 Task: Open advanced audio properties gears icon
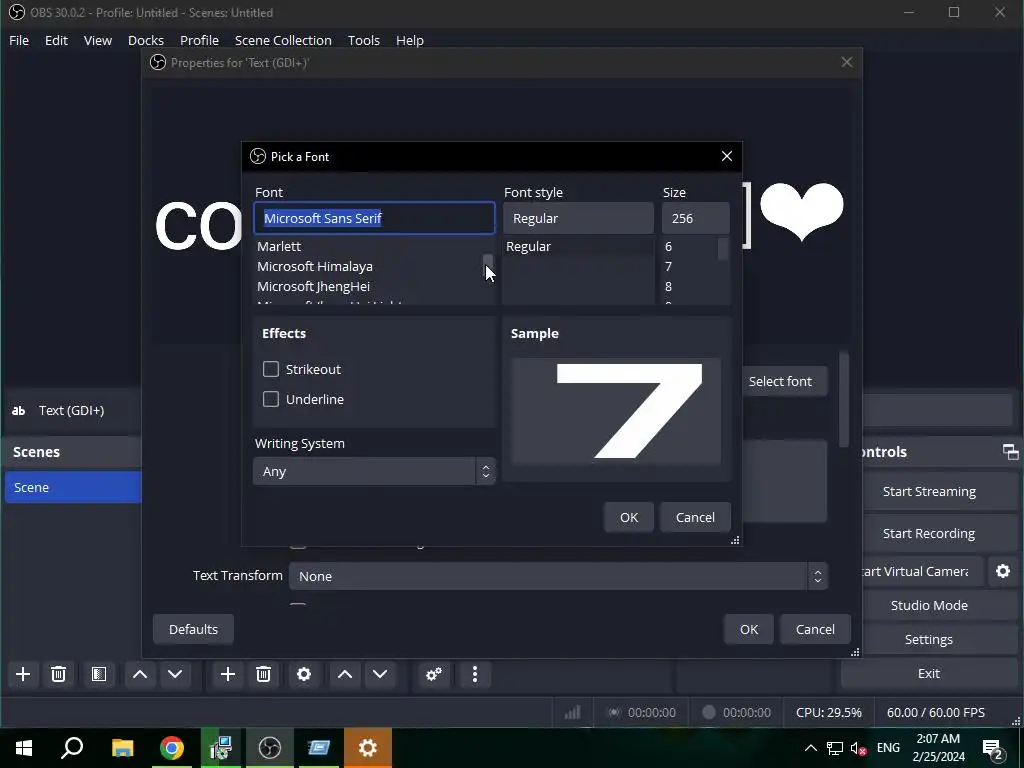434,674
